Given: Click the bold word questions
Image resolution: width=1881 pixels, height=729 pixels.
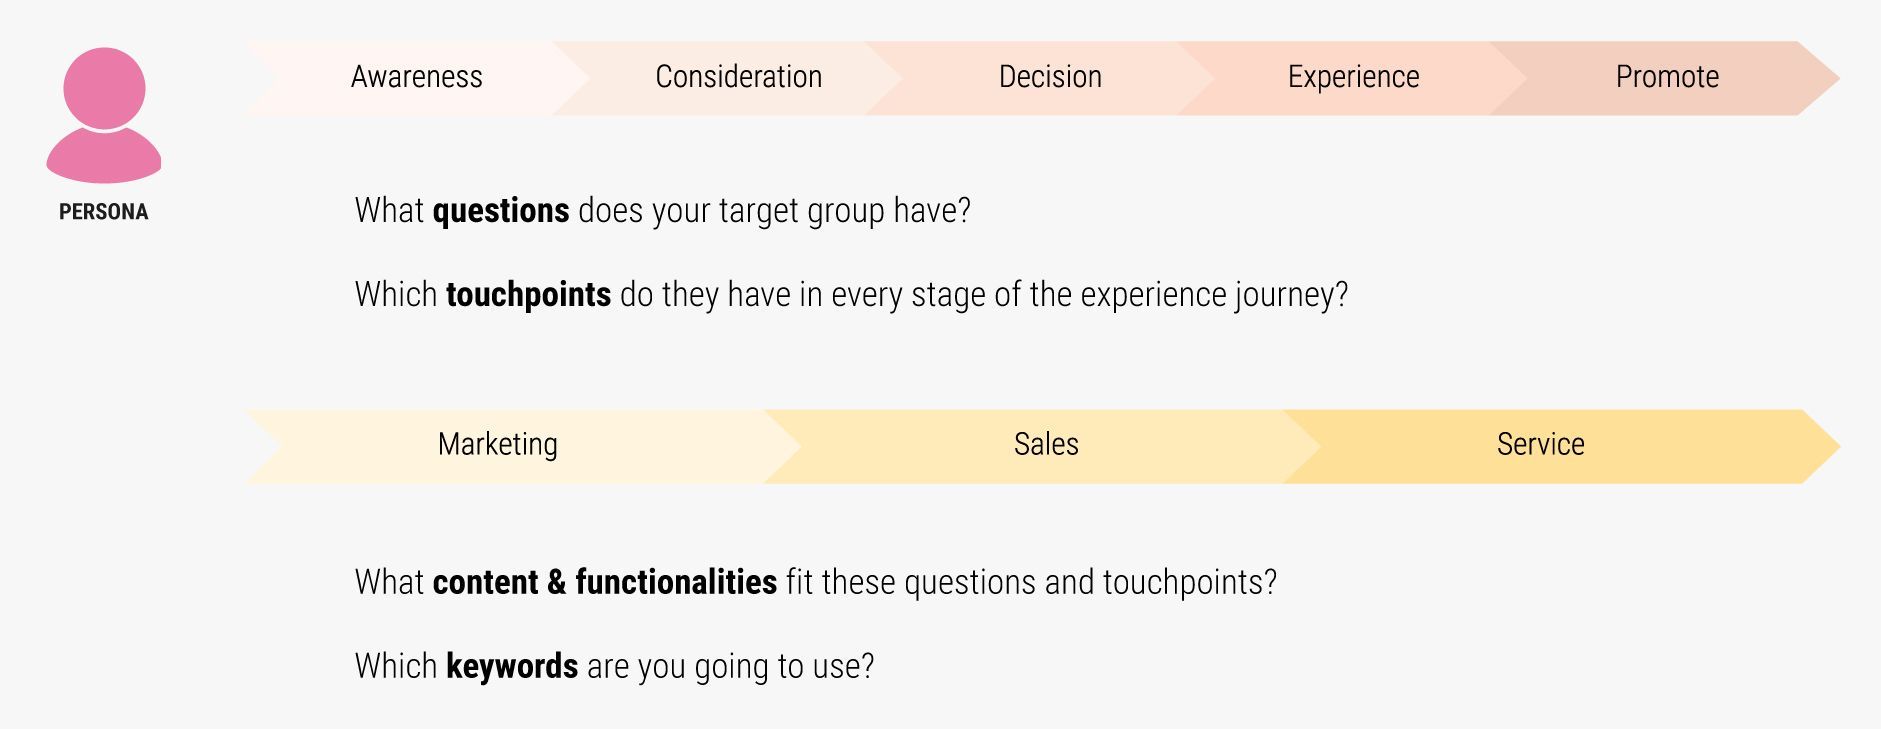Looking at the screenshot, I should [x=501, y=211].
